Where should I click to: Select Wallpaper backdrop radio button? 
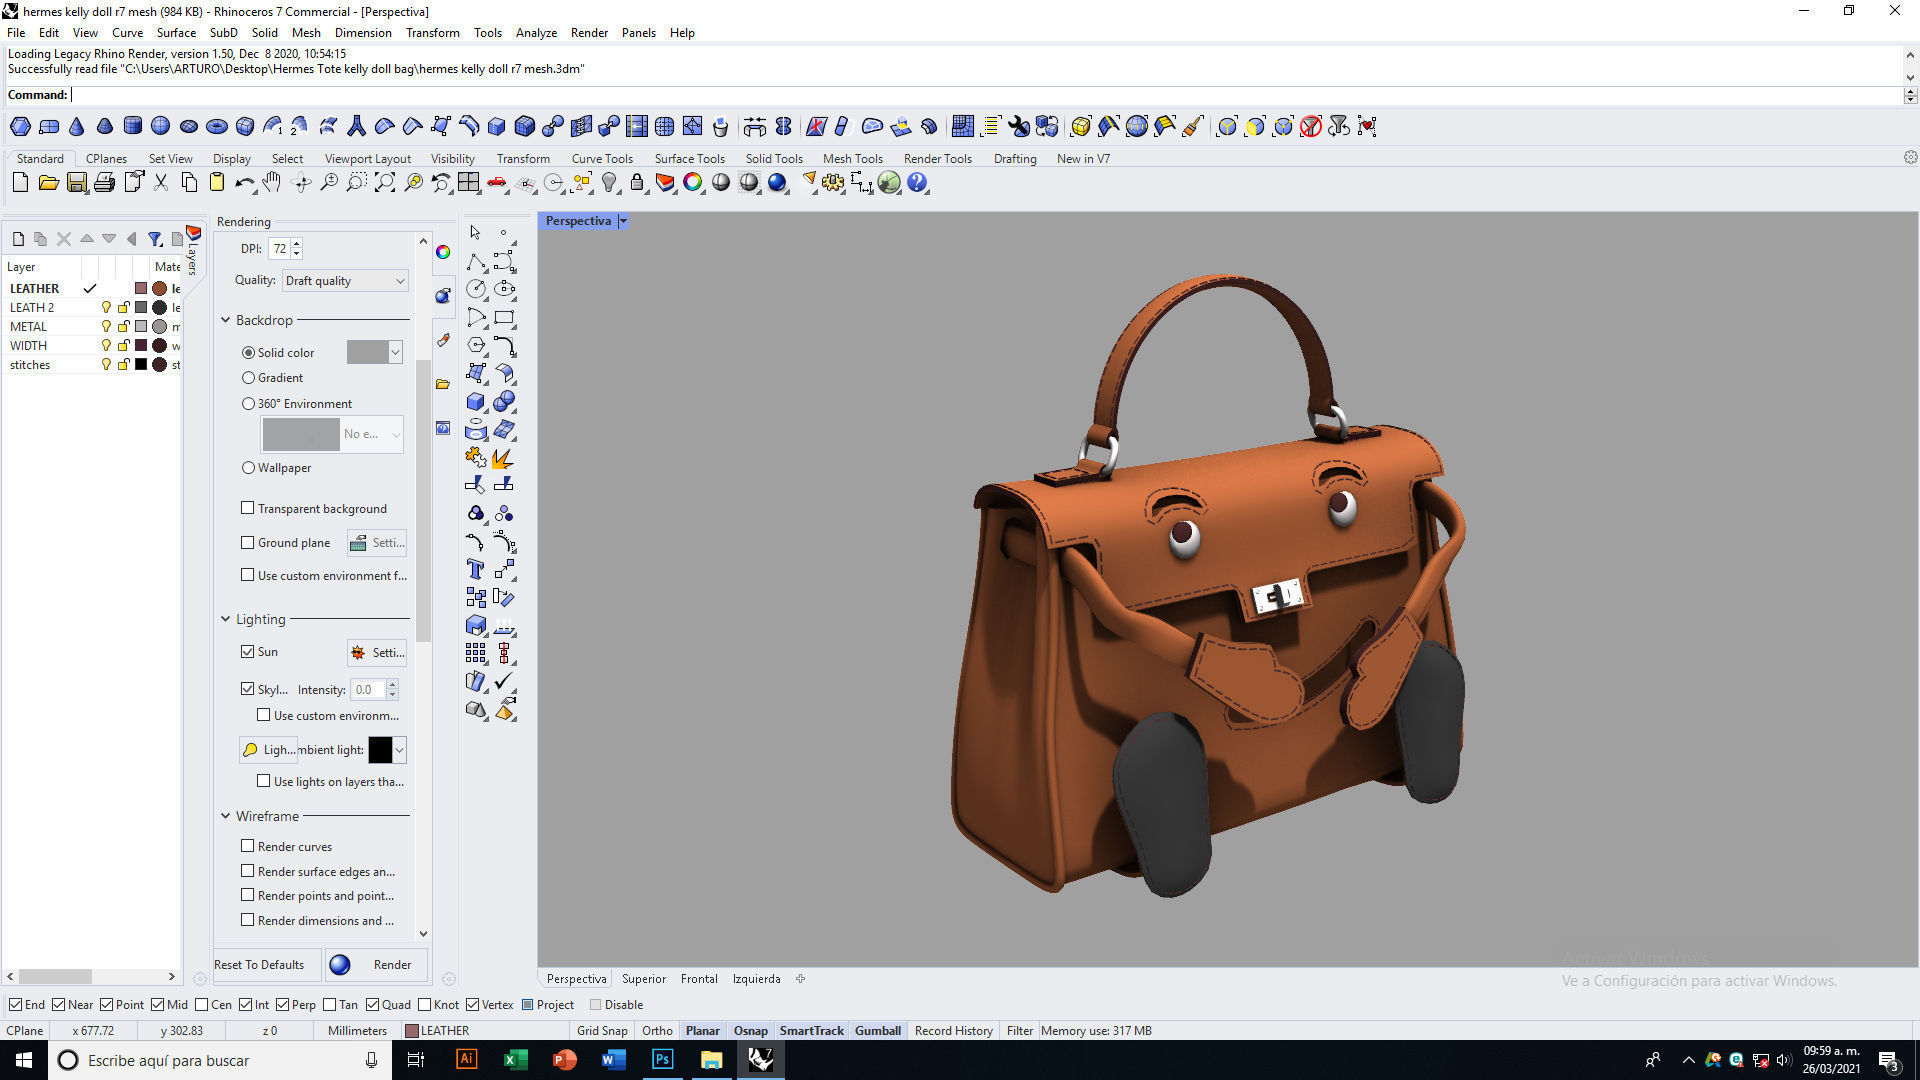pos(248,468)
